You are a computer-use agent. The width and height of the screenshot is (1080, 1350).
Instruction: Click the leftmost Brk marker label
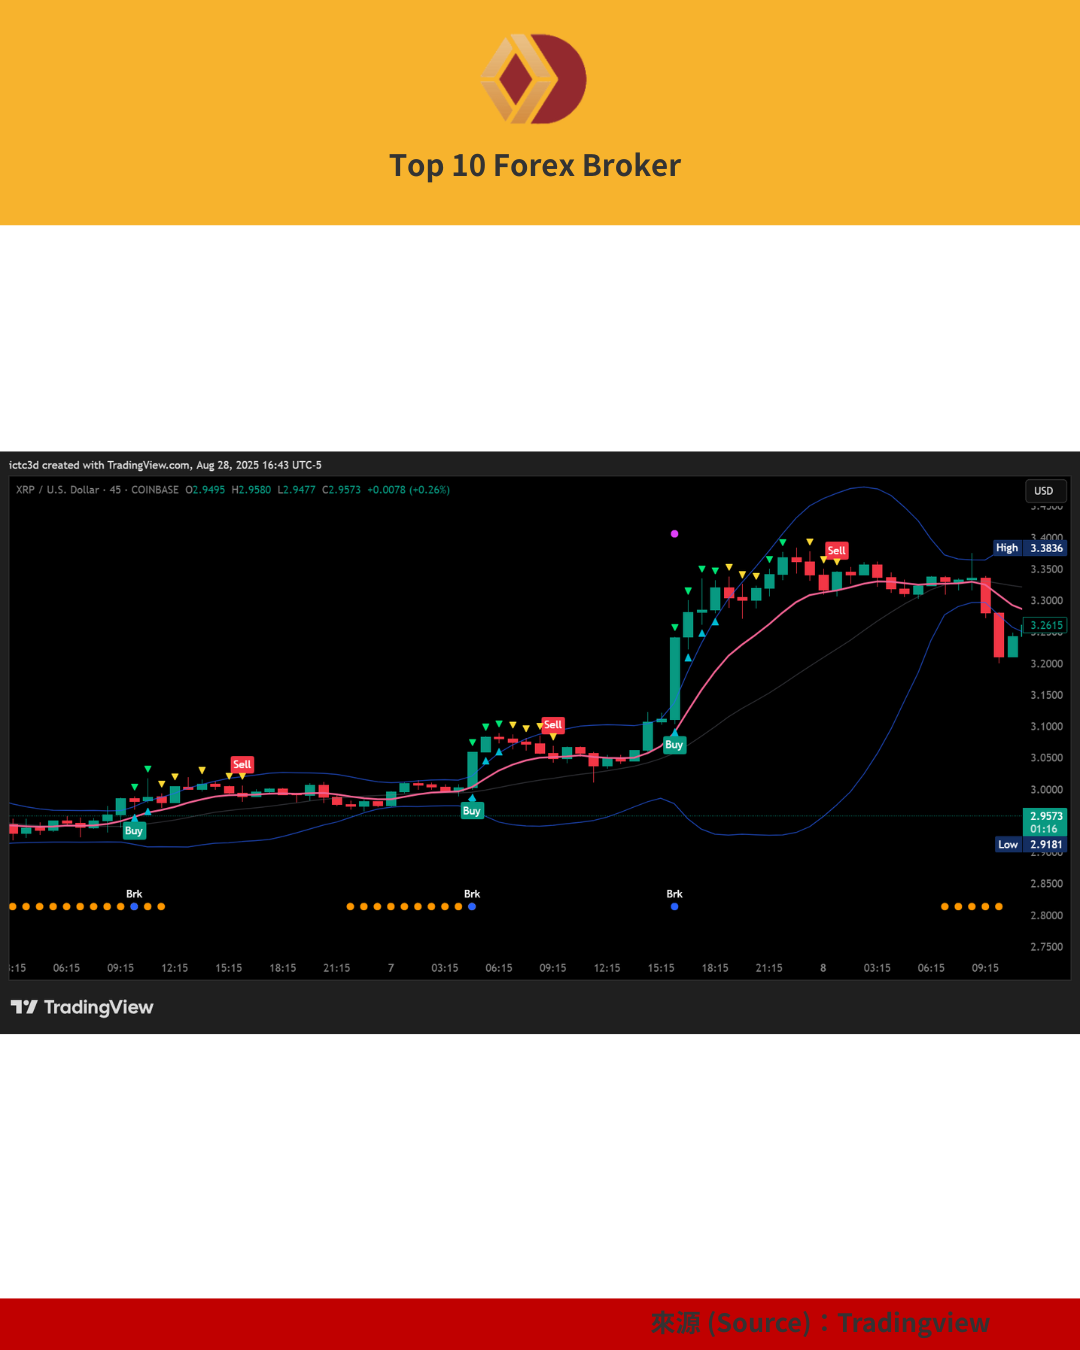134,894
